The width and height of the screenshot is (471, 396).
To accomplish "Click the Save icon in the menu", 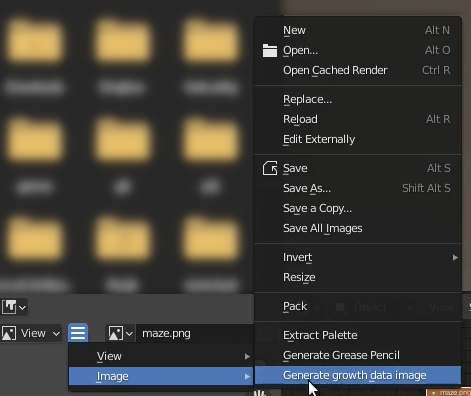I will pos(269,168).
